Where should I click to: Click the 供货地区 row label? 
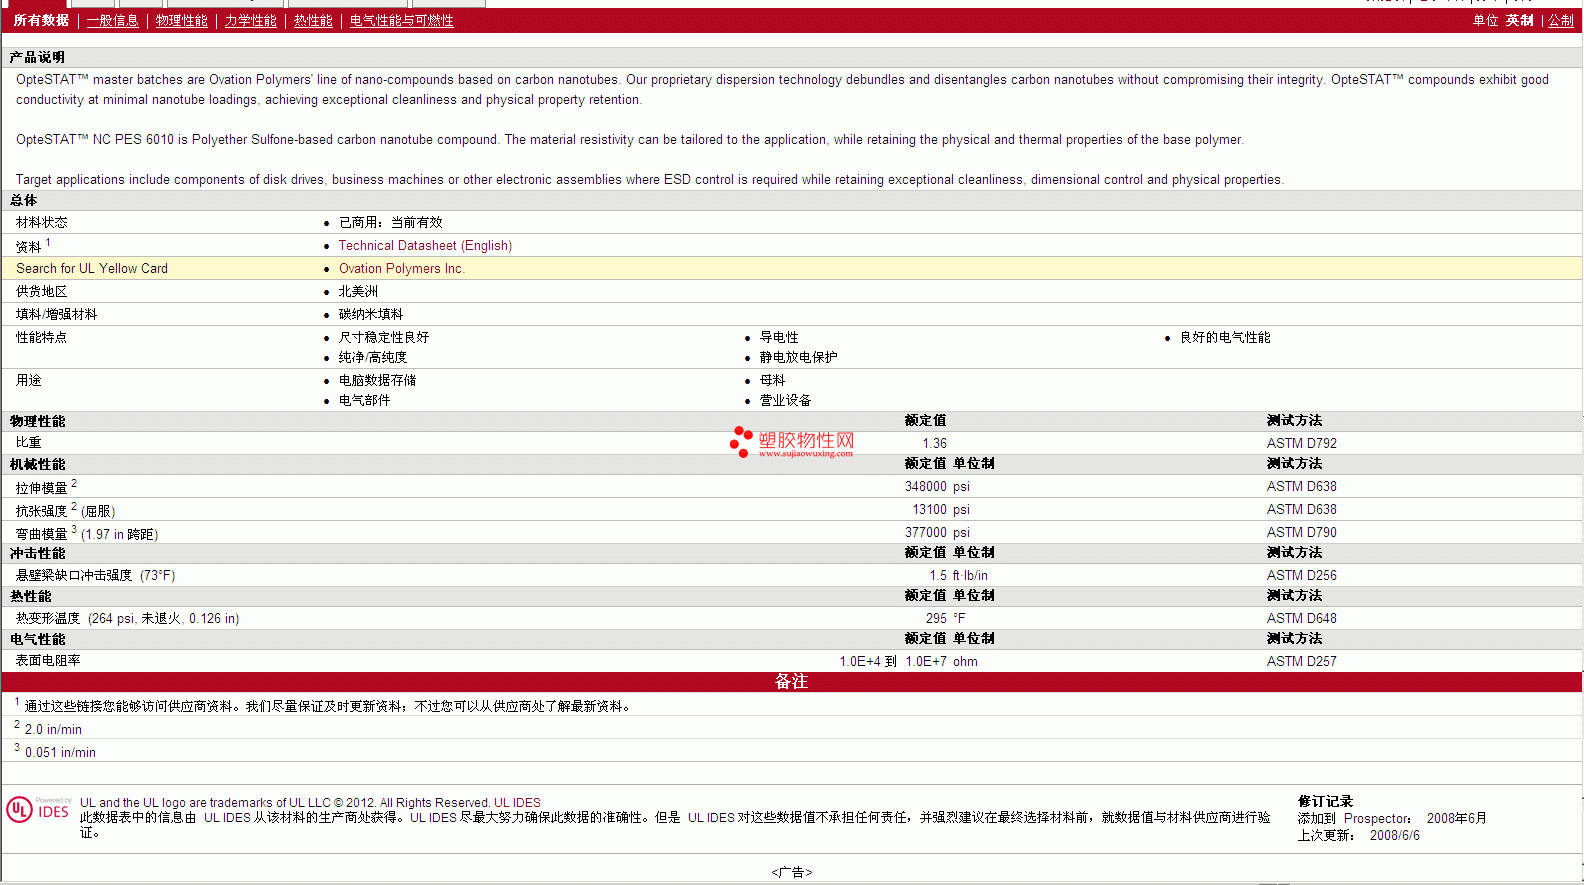click(41, 291)
